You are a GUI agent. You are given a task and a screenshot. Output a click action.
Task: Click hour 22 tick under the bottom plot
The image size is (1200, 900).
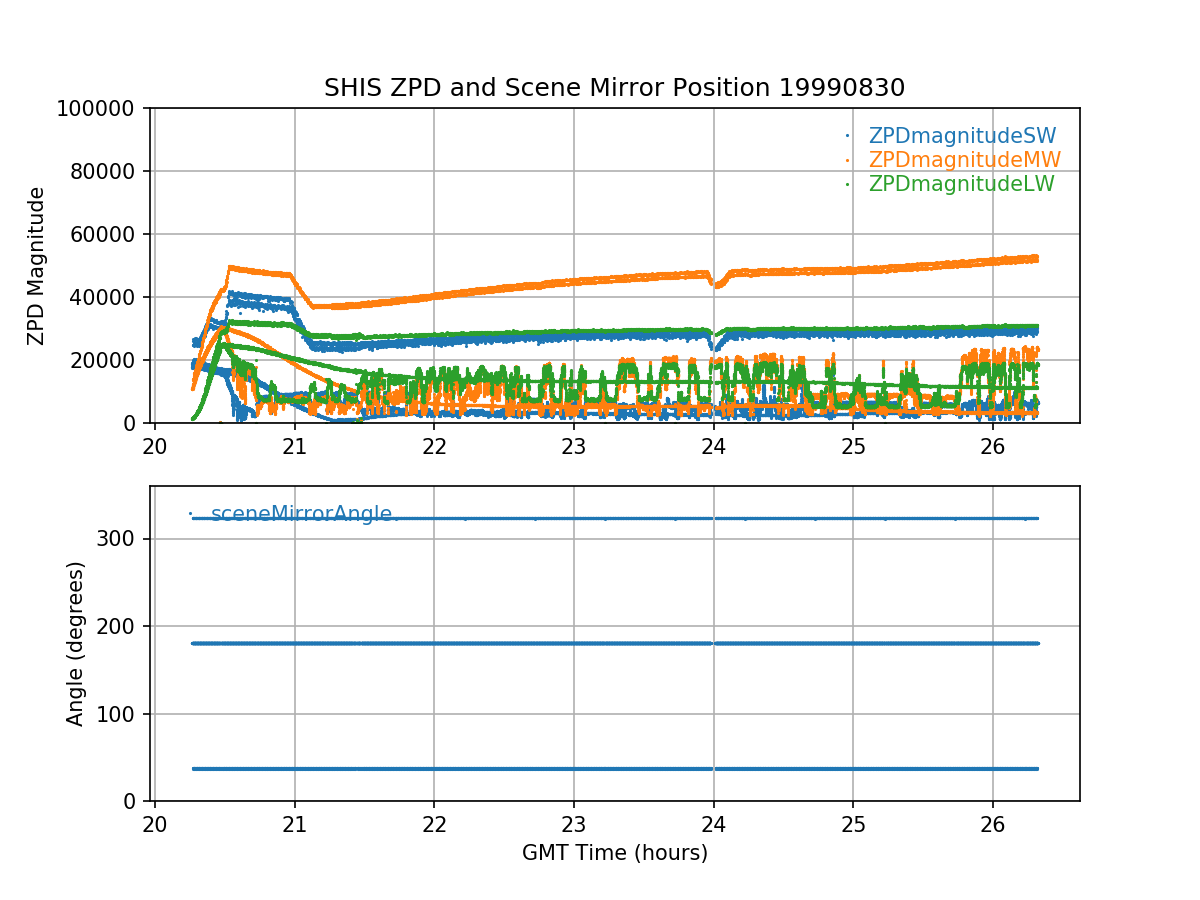[x=434, y=823]
